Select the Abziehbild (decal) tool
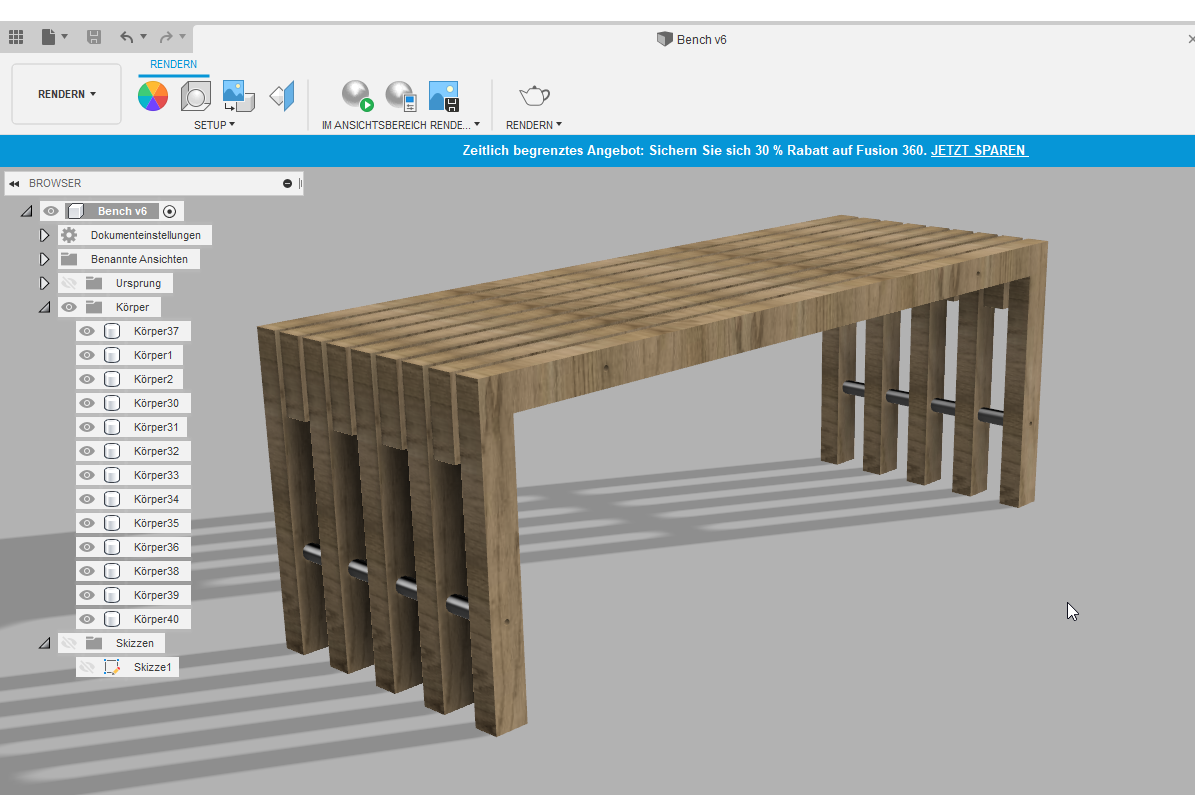The height and width of the screenshot is (795, 1195). 281,96
